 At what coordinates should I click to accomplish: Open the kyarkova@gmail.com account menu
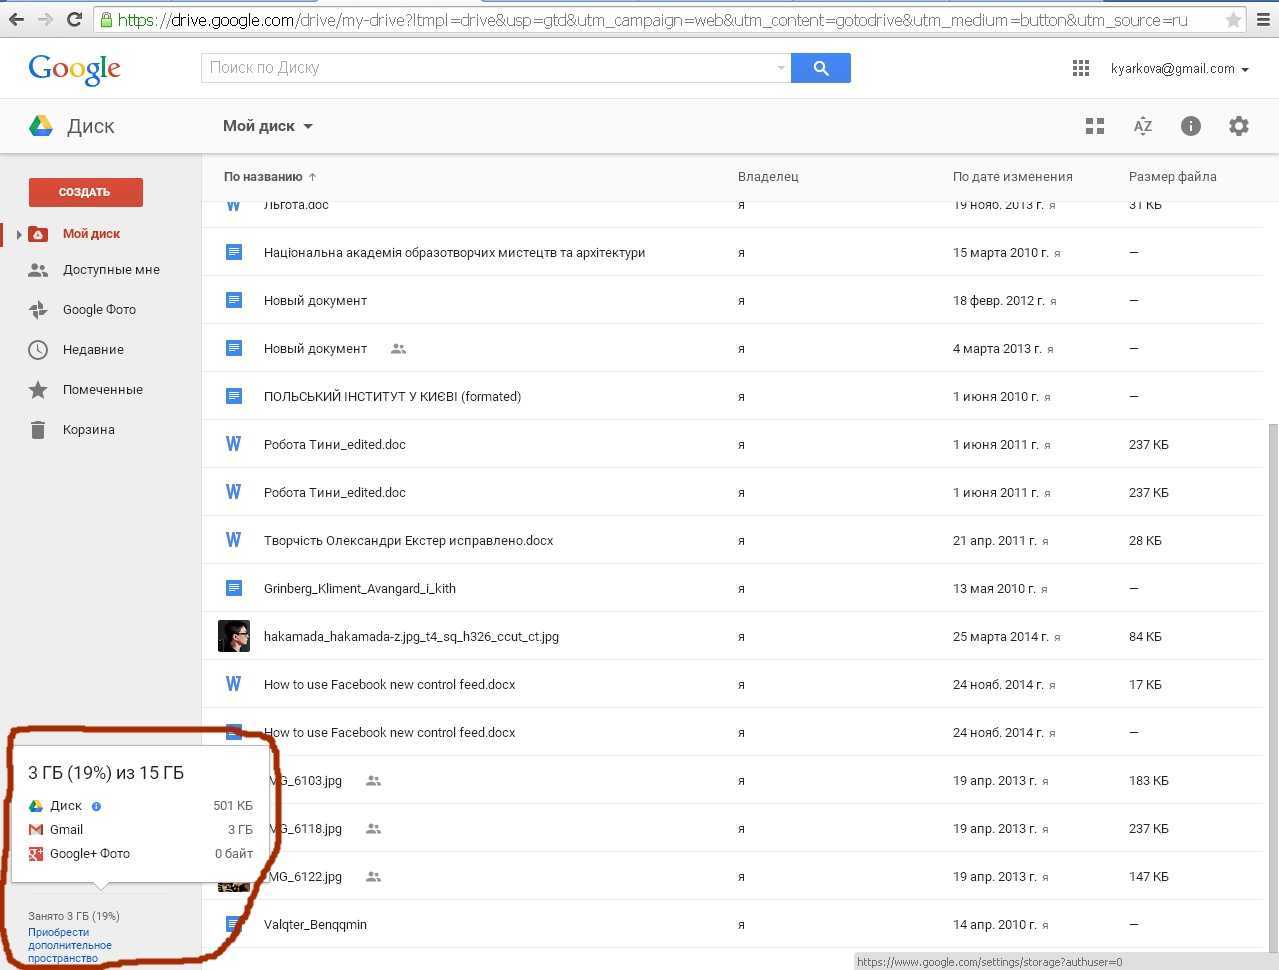[x=1179, y=69]
